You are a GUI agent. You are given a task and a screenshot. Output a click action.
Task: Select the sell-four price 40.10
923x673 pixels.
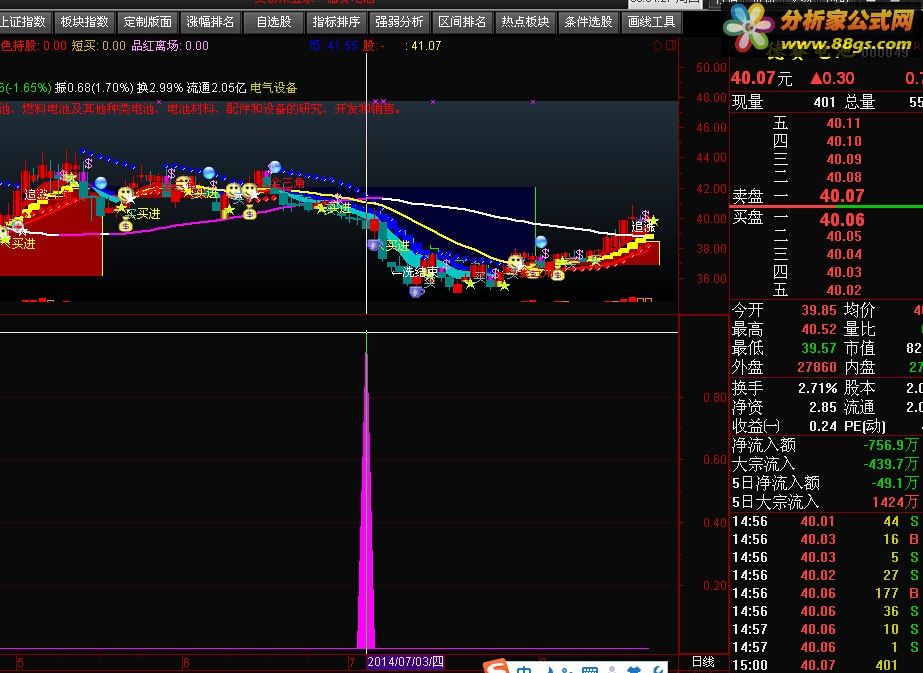pyautogui.click(x=844, y=141)
